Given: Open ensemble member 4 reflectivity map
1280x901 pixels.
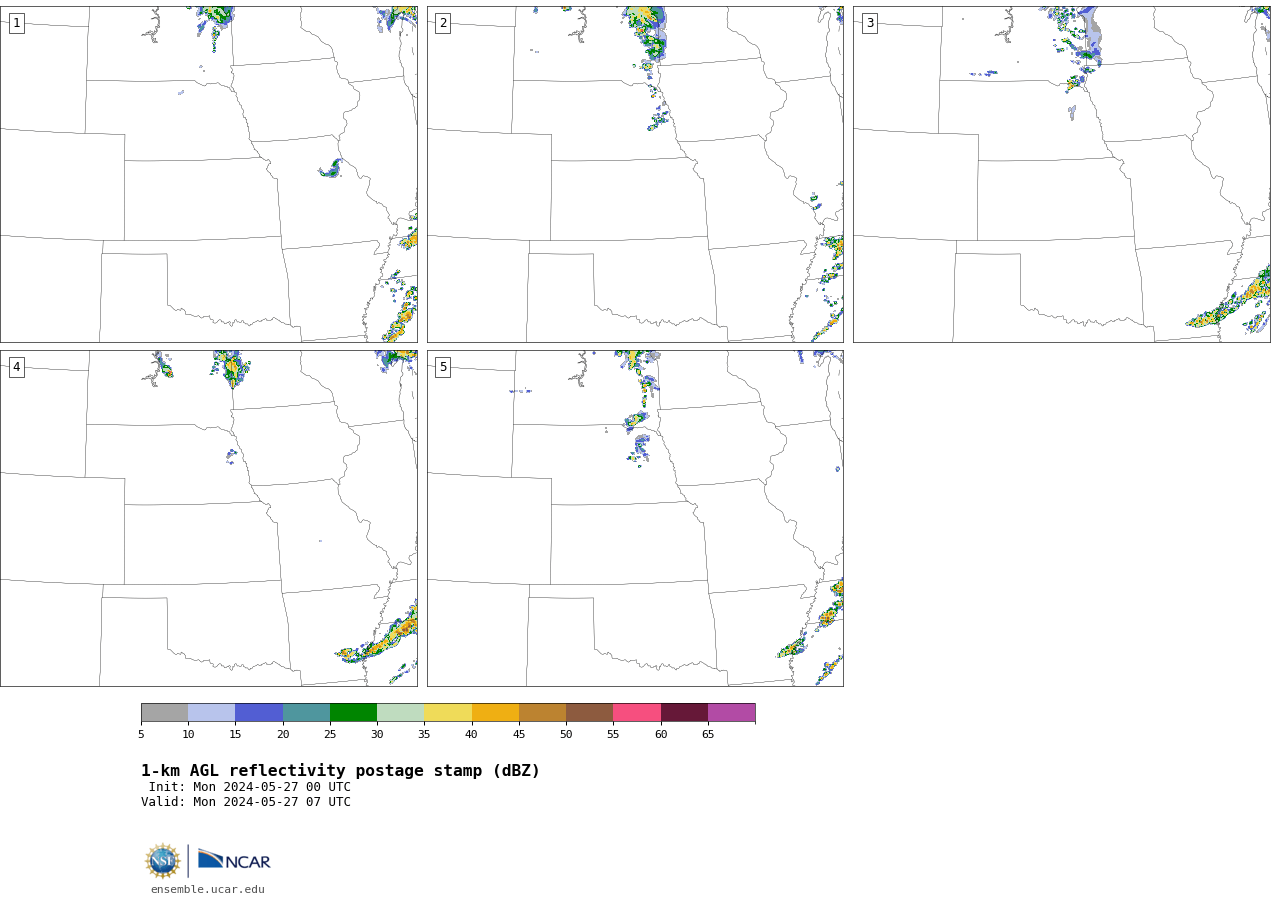Looking at the screenshot, I should tap(209, 518).
